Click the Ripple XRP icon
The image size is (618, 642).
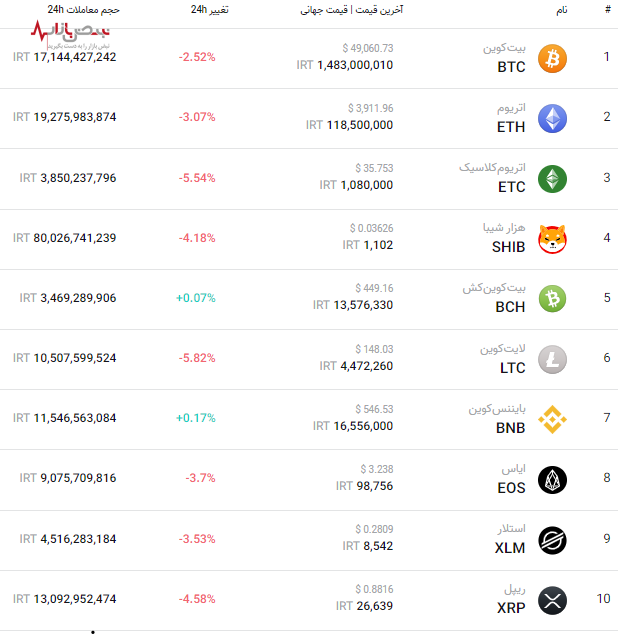(x=552, y=600)
